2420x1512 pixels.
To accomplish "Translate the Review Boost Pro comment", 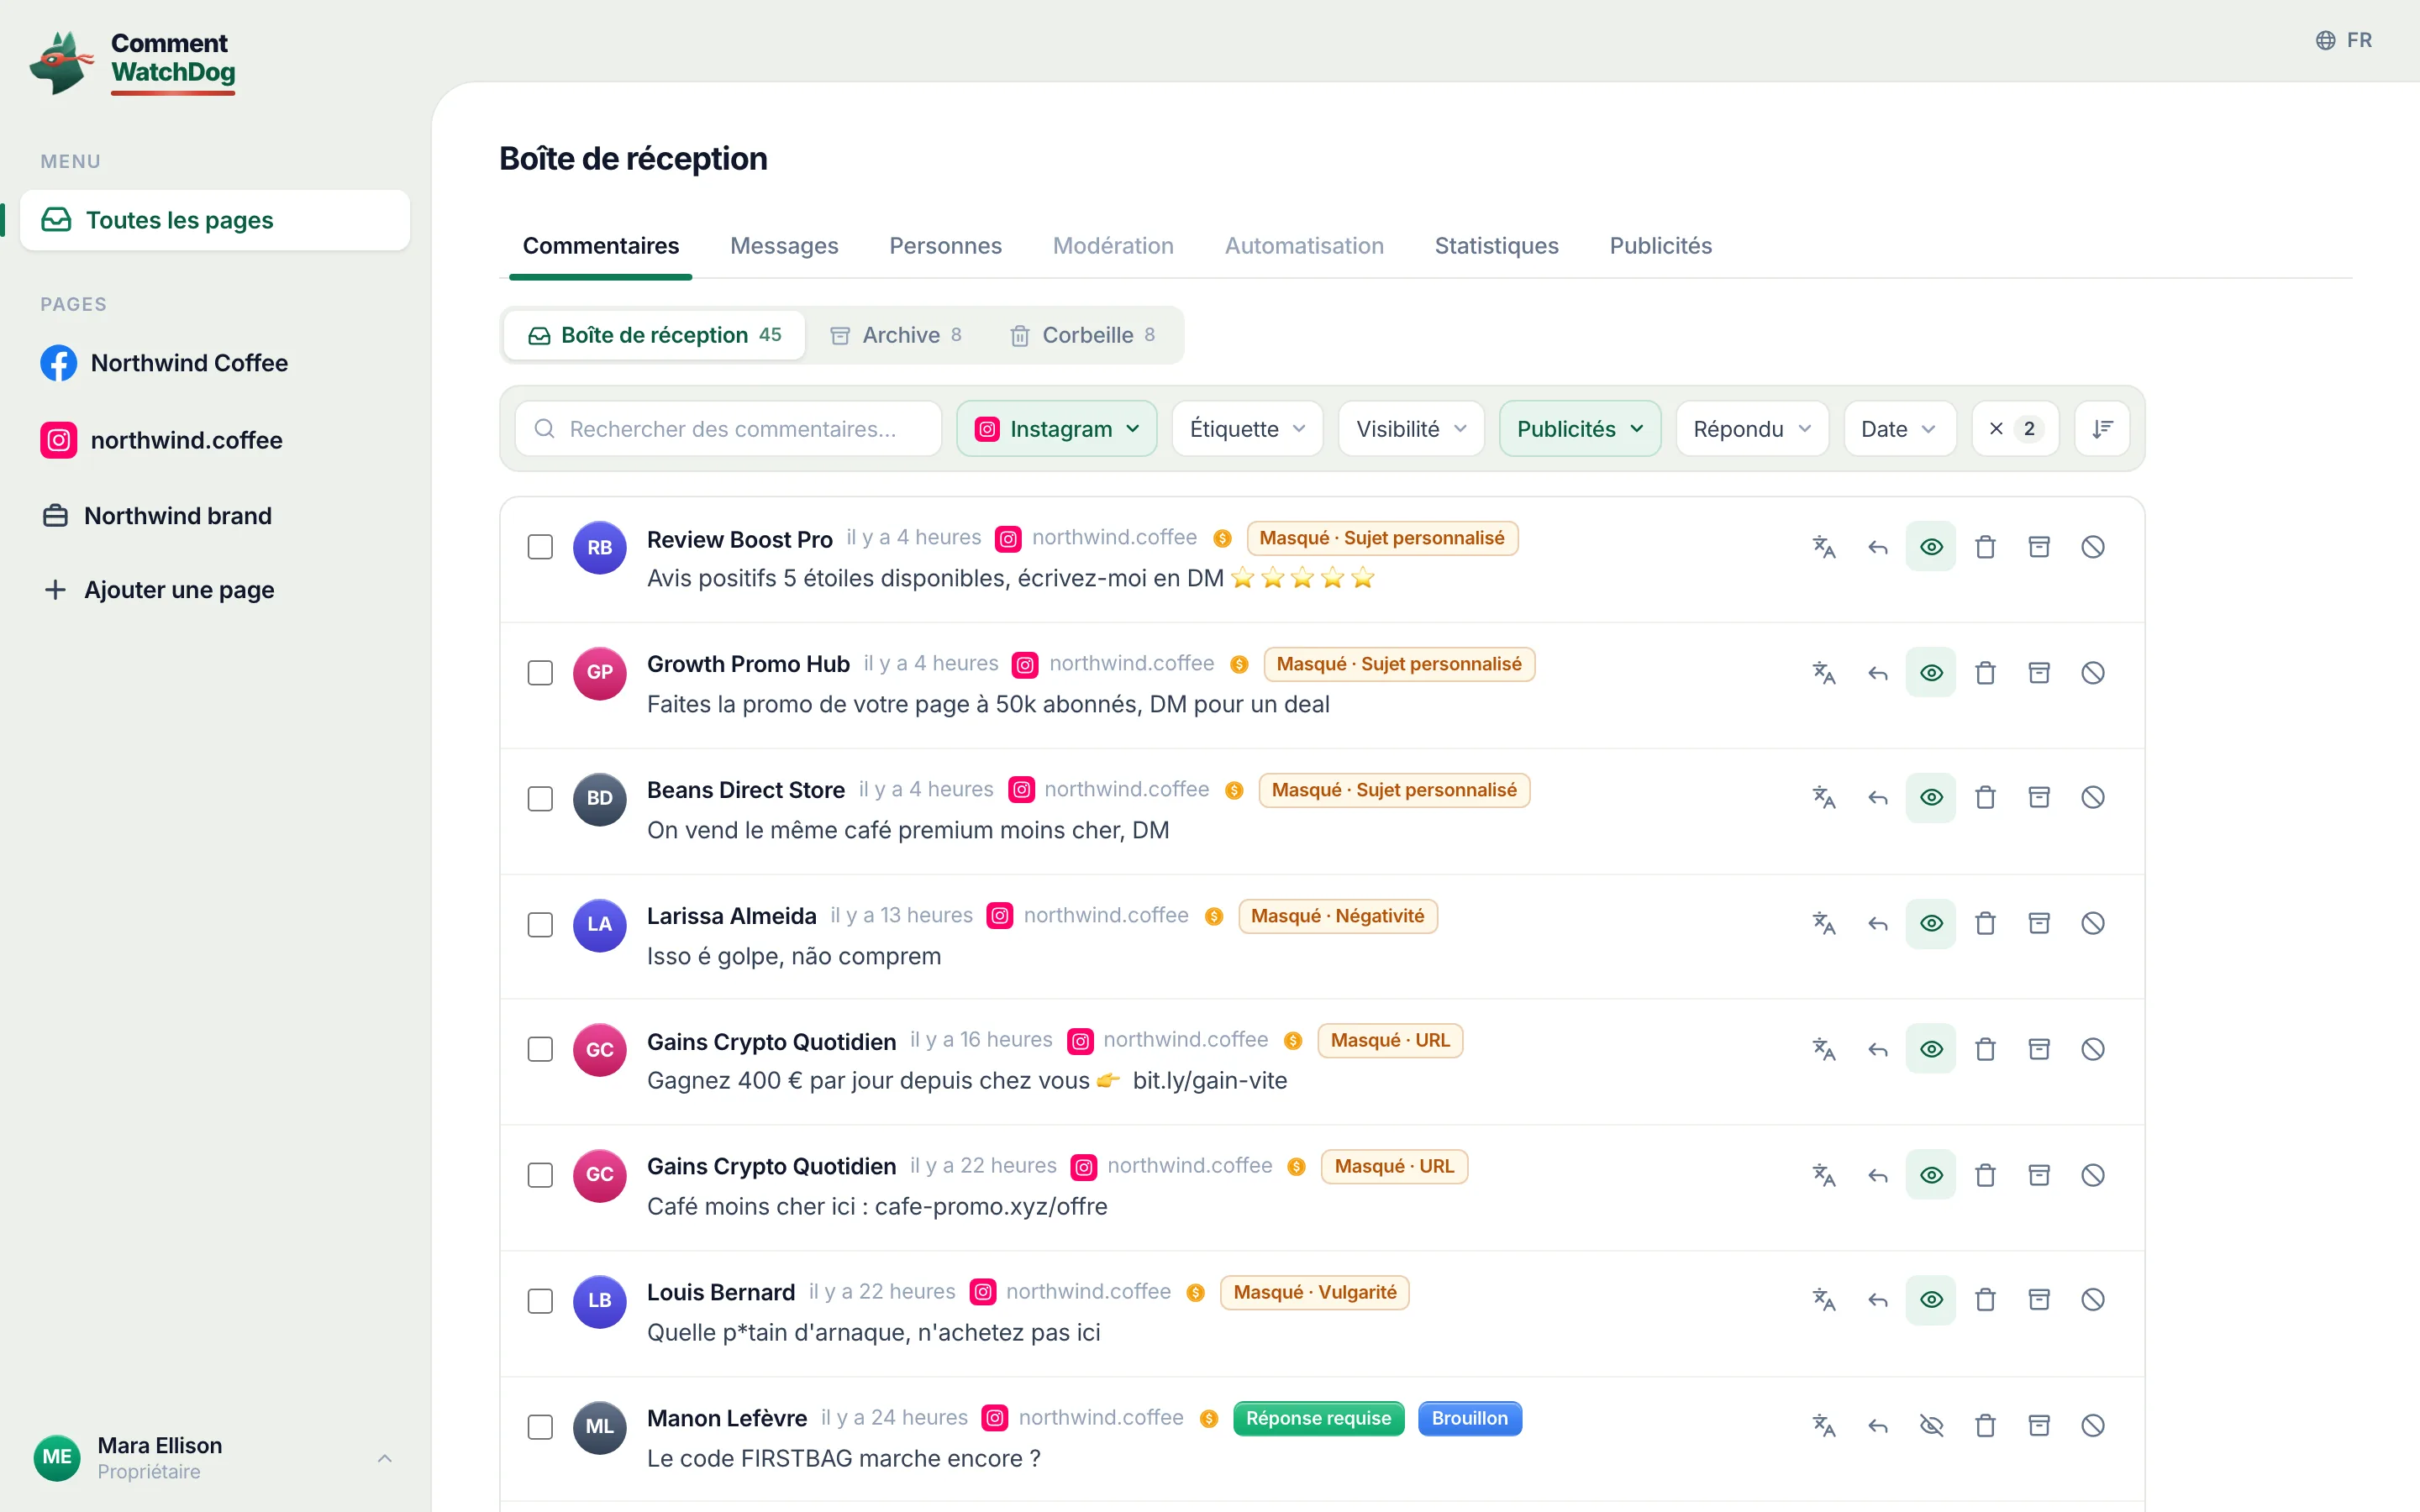I will 1824,547.
